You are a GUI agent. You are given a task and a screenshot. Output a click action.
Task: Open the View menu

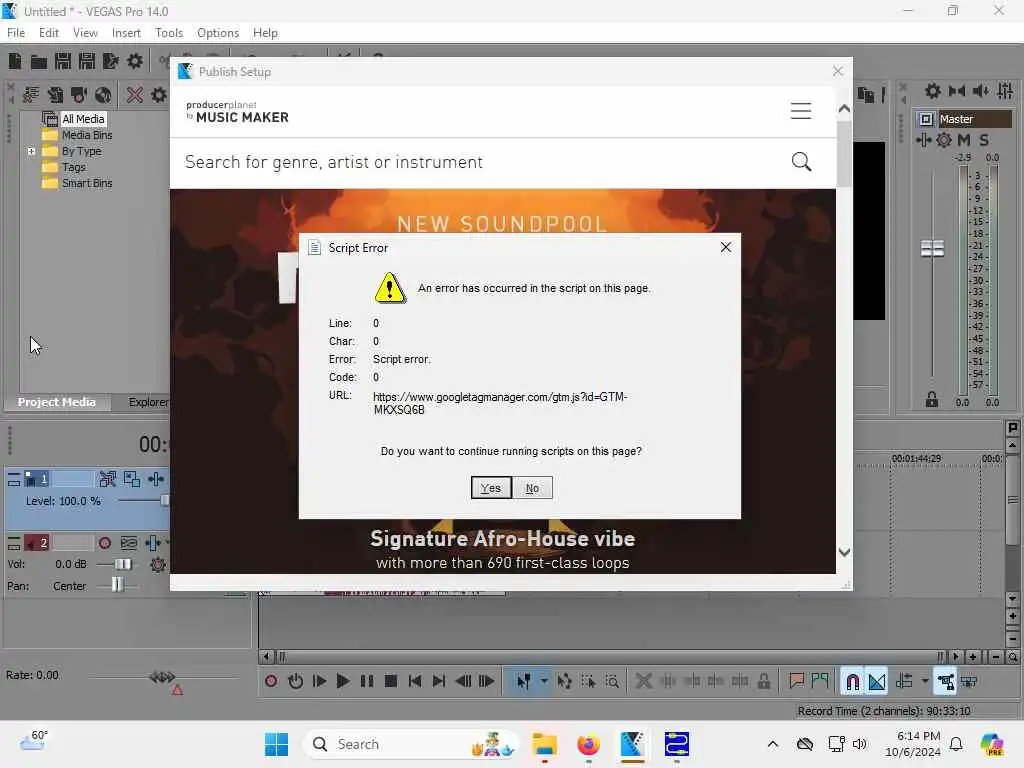(85, 33)
